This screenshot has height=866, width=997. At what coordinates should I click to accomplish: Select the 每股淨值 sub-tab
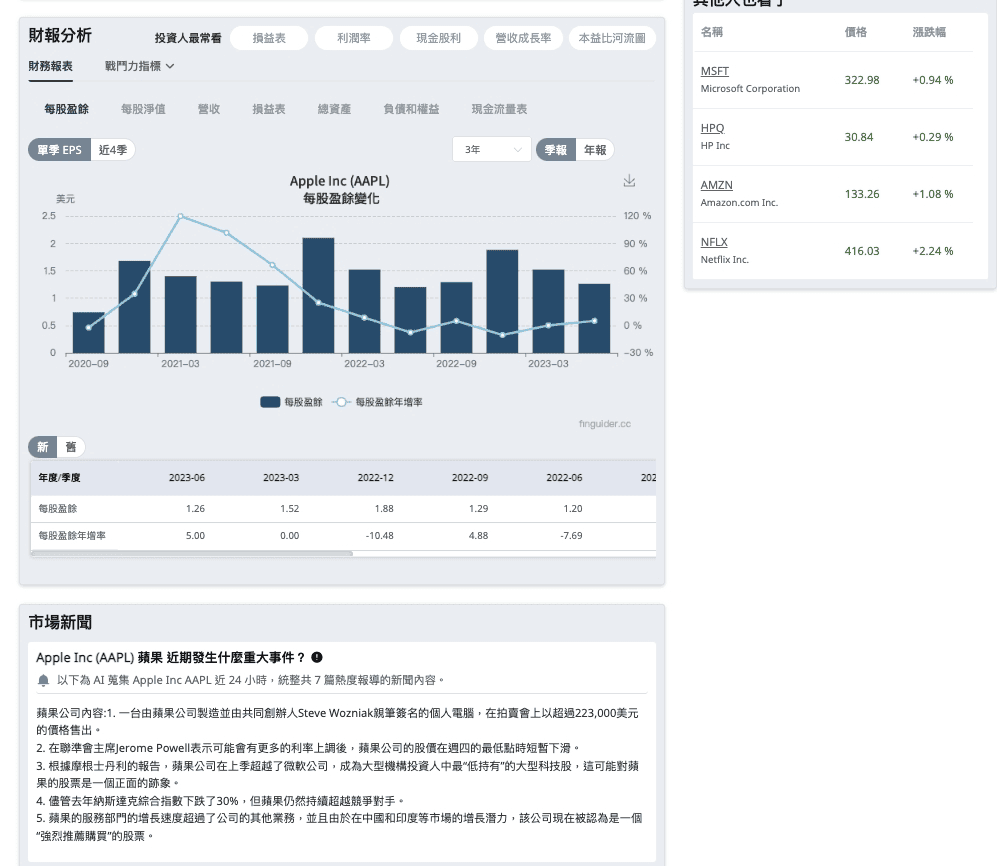[143, 109]
